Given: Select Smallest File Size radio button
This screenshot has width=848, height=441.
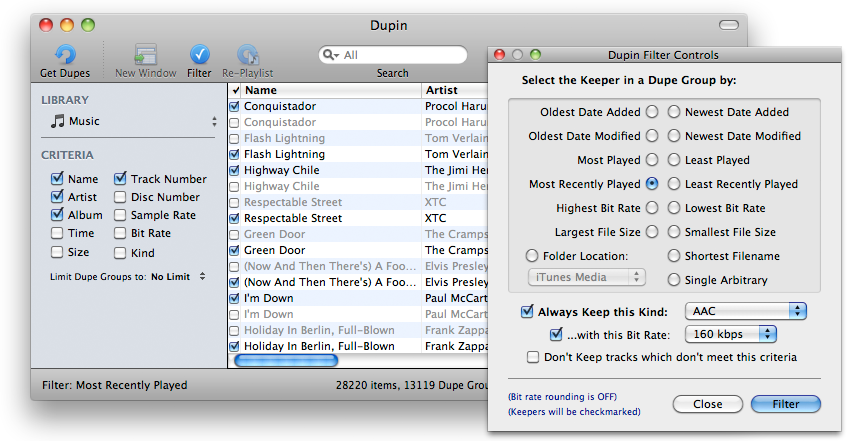Looking at the screenshot, I should pyautogui.click(x=673, y=232).
